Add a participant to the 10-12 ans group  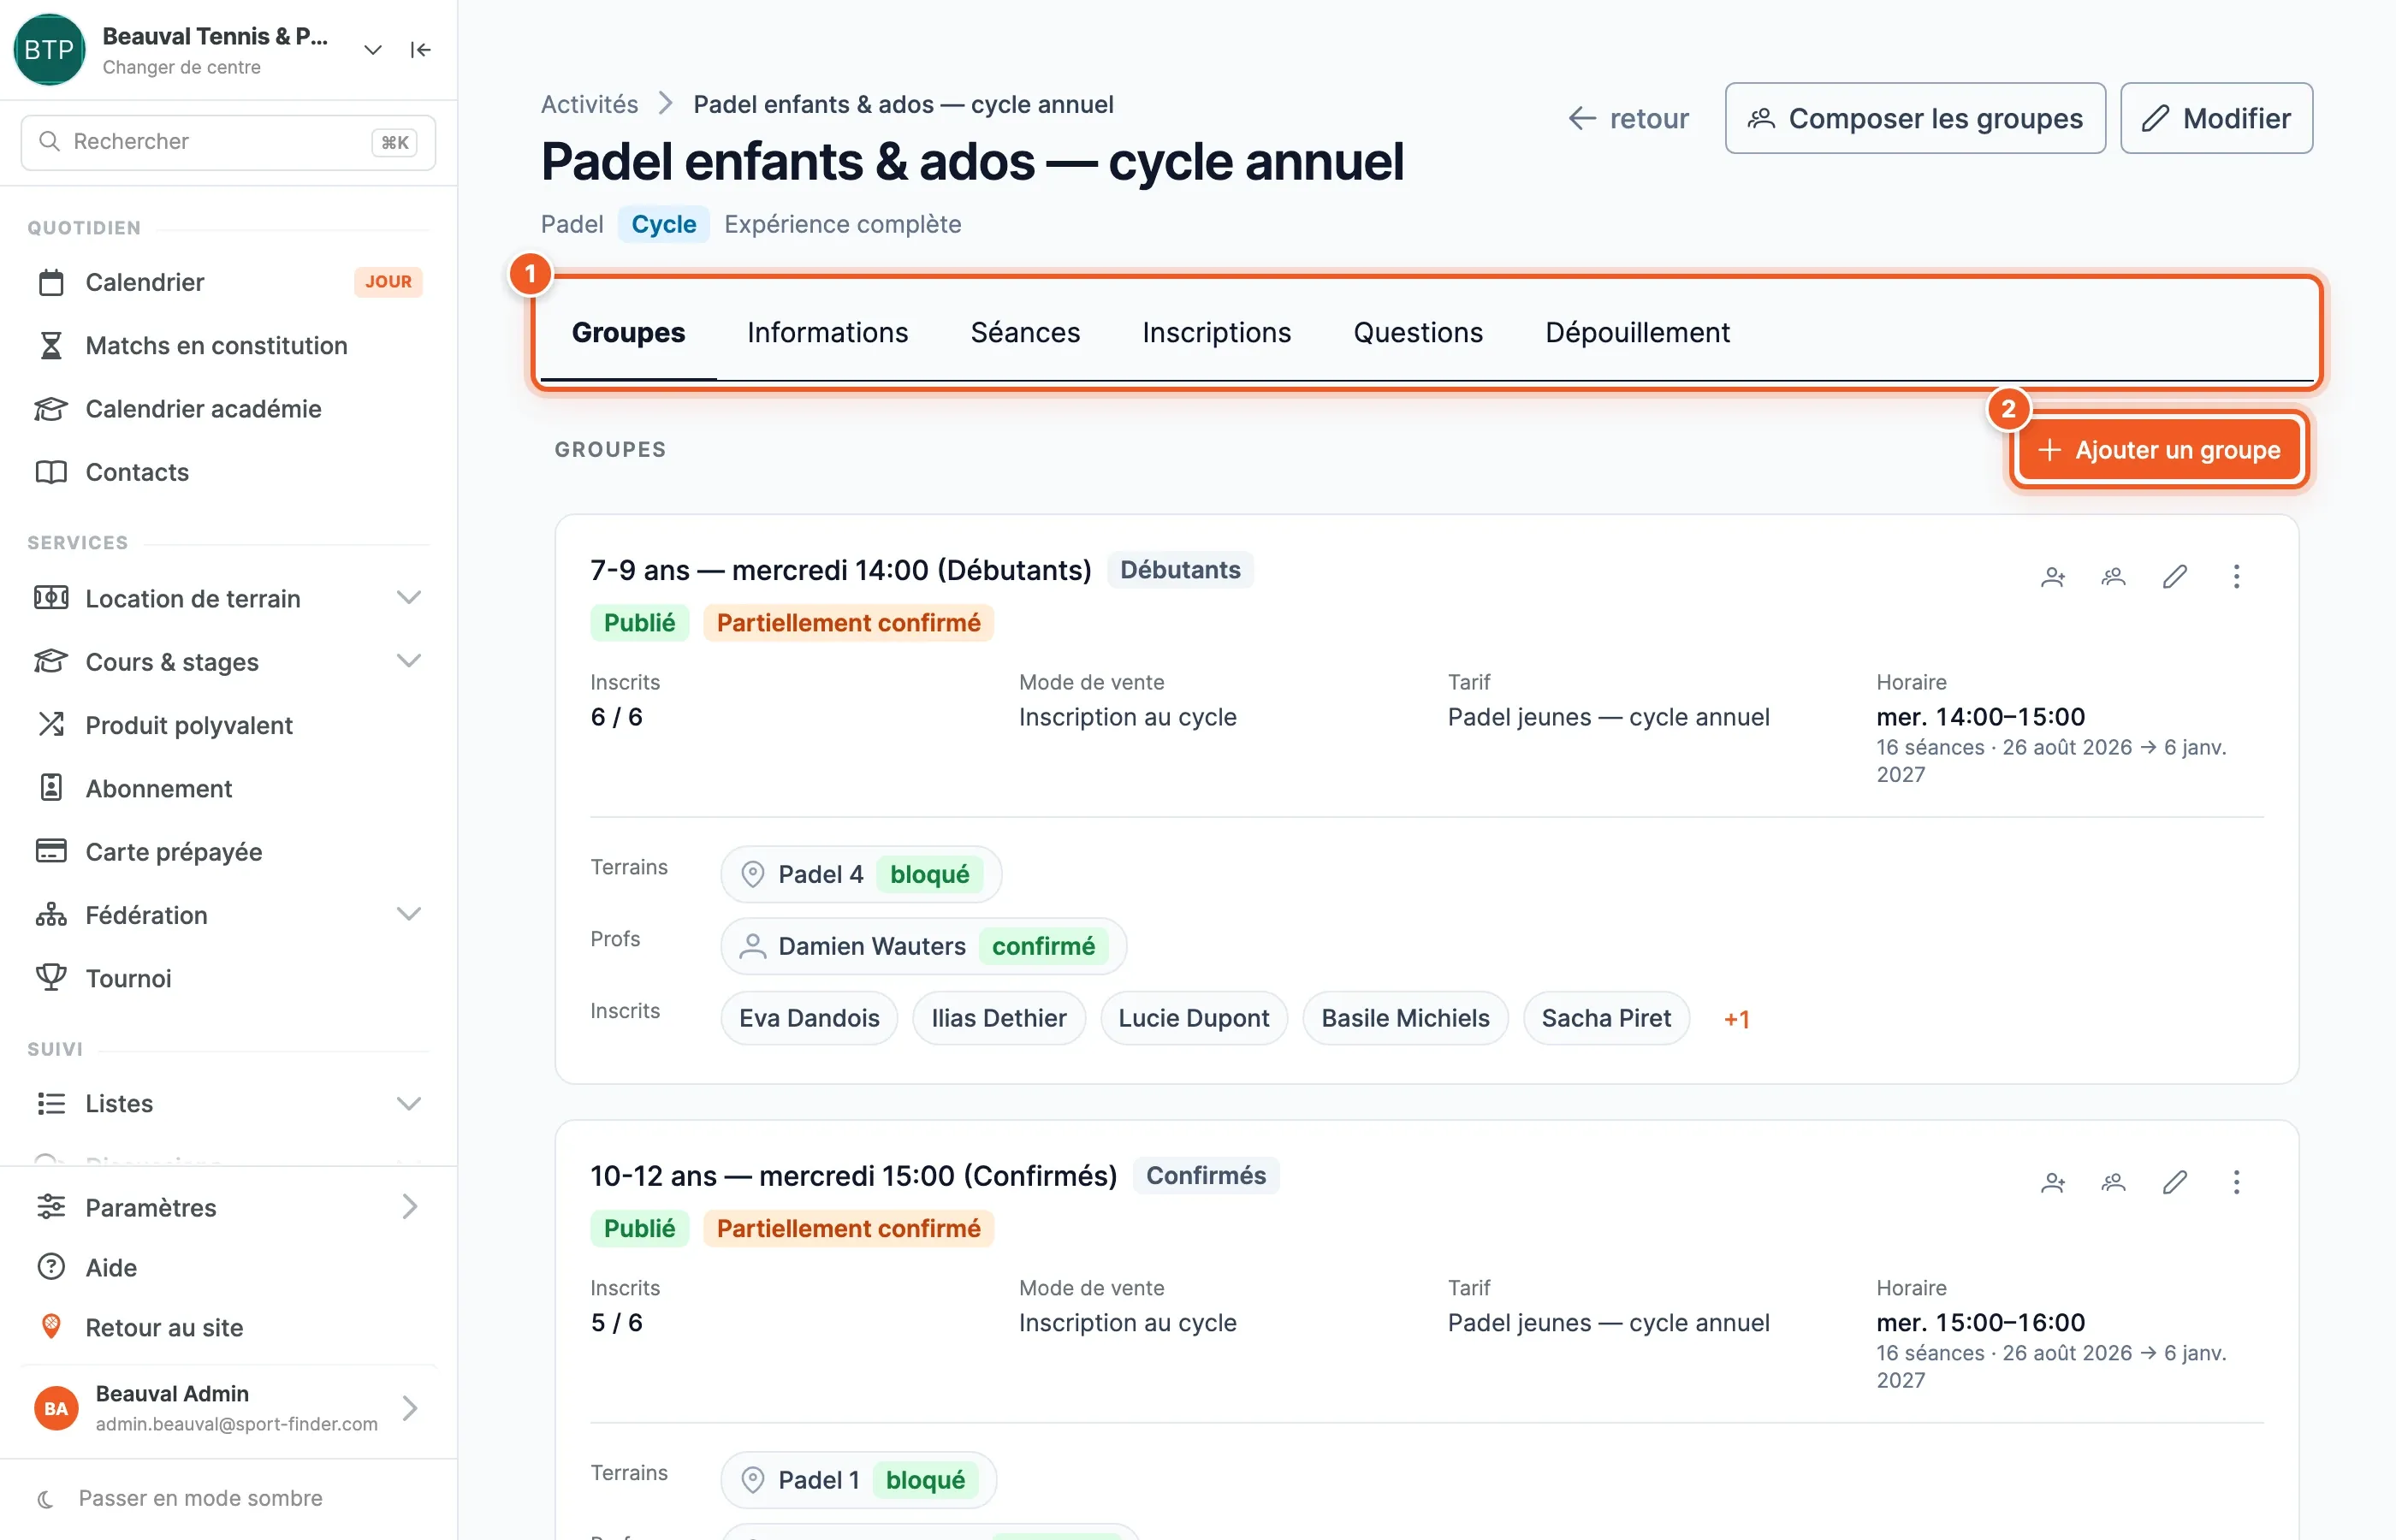pyautogui.click(x=2052, y=1182)
